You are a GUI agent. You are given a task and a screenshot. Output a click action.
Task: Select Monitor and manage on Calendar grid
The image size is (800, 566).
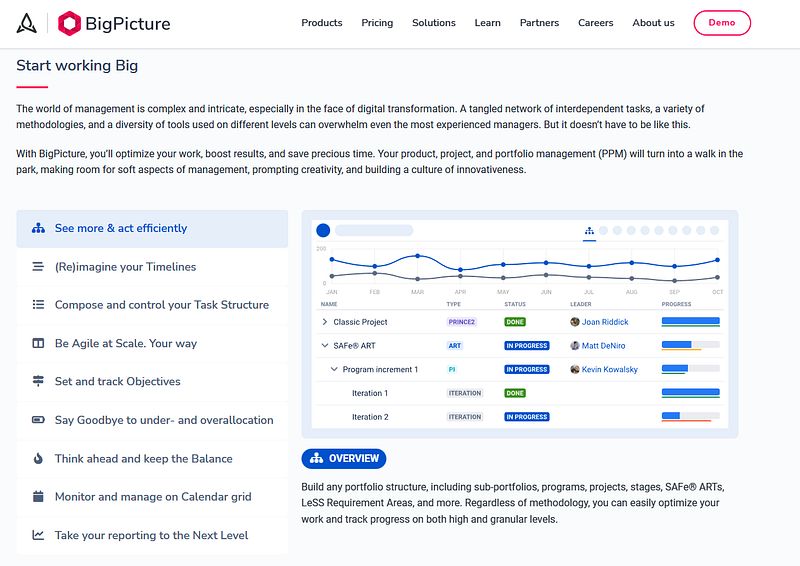point(152,497)
